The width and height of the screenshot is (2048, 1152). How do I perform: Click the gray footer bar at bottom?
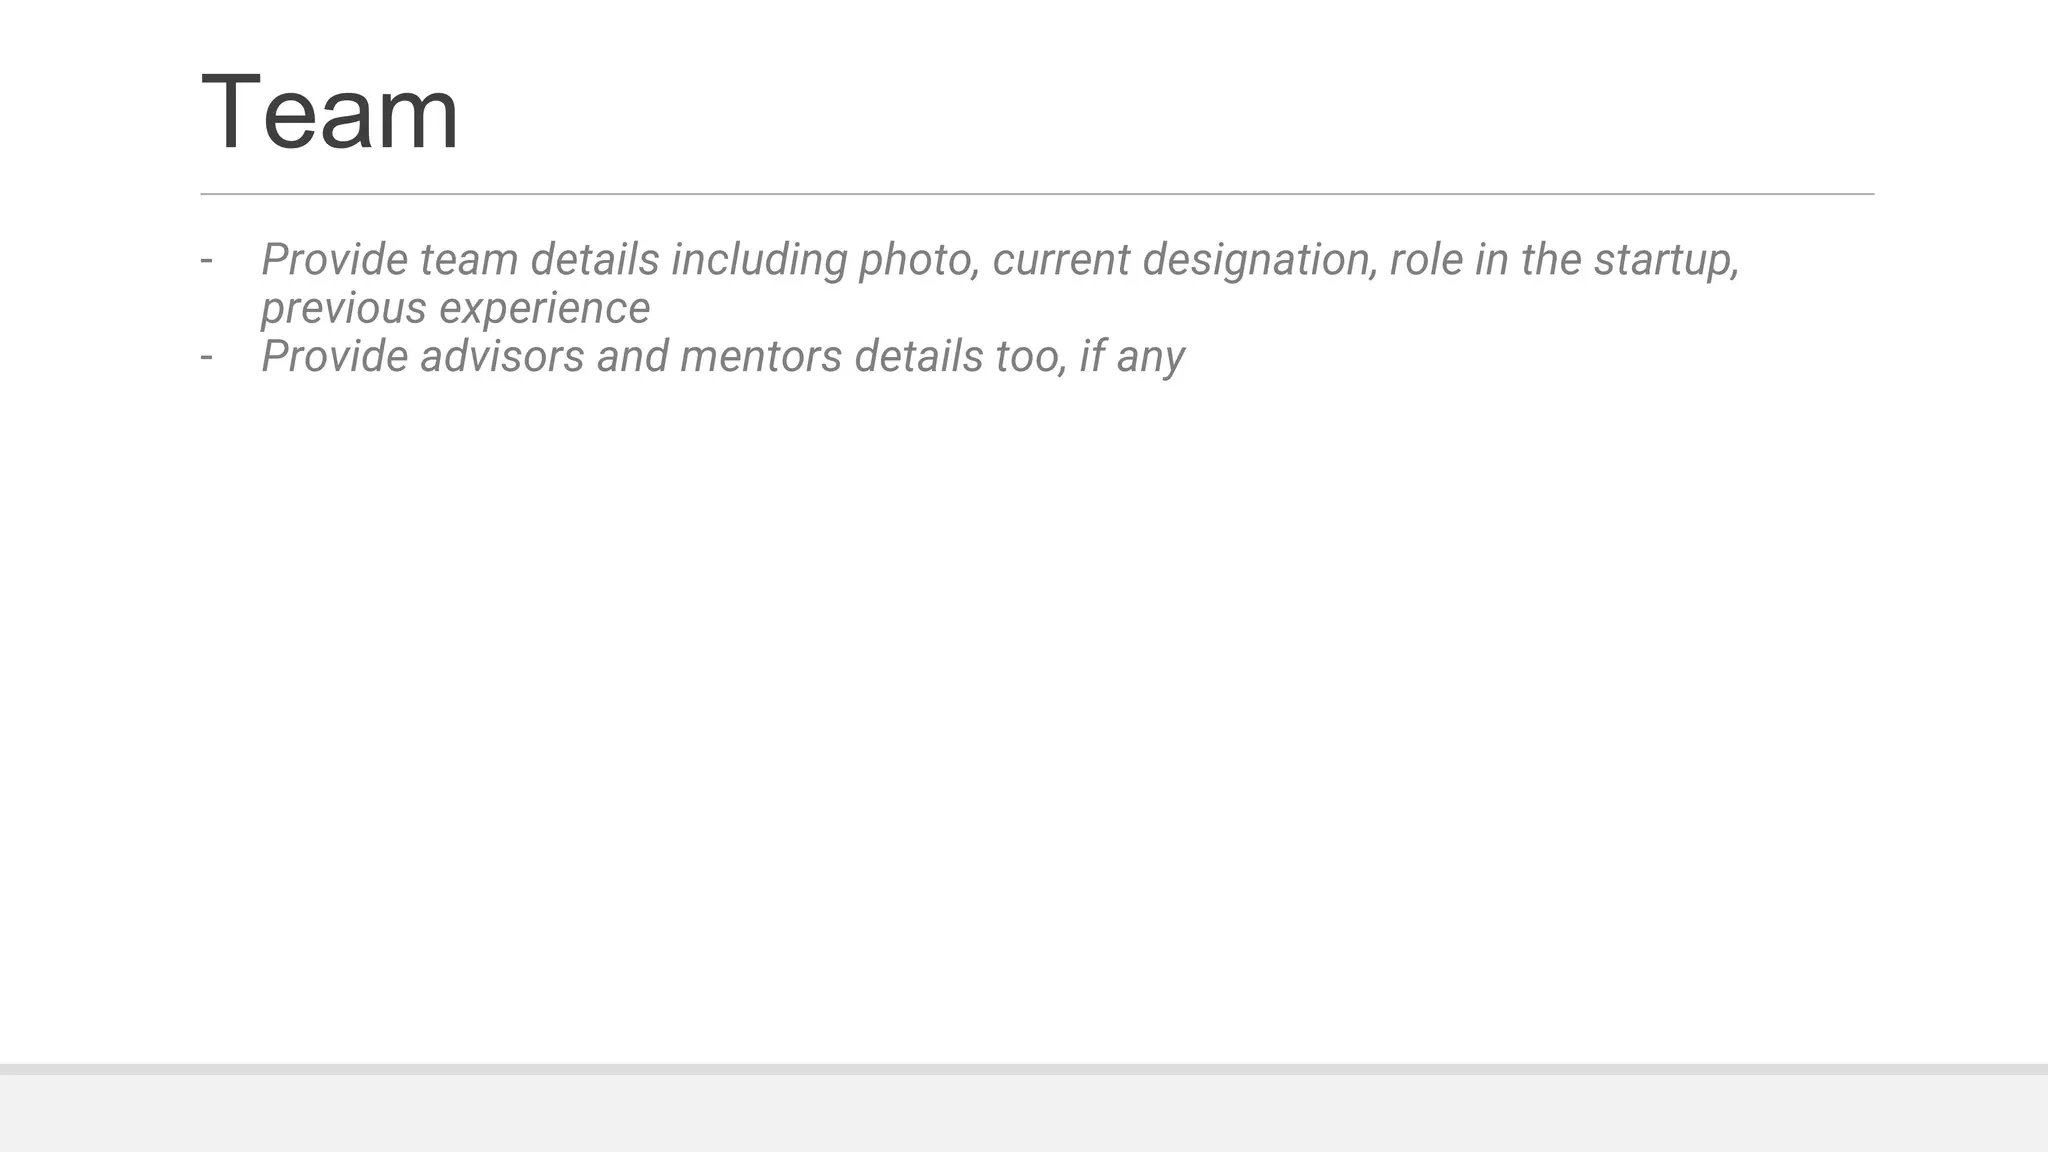[1024, 1114]
